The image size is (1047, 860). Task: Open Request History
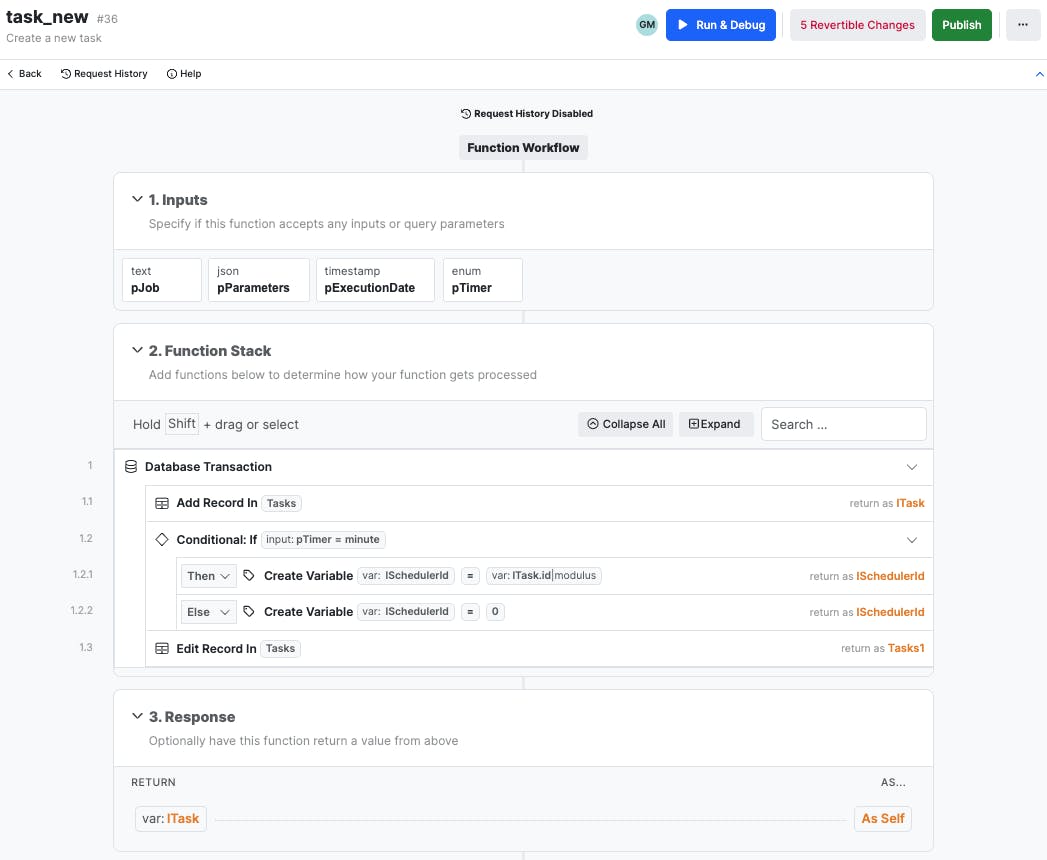104,74
